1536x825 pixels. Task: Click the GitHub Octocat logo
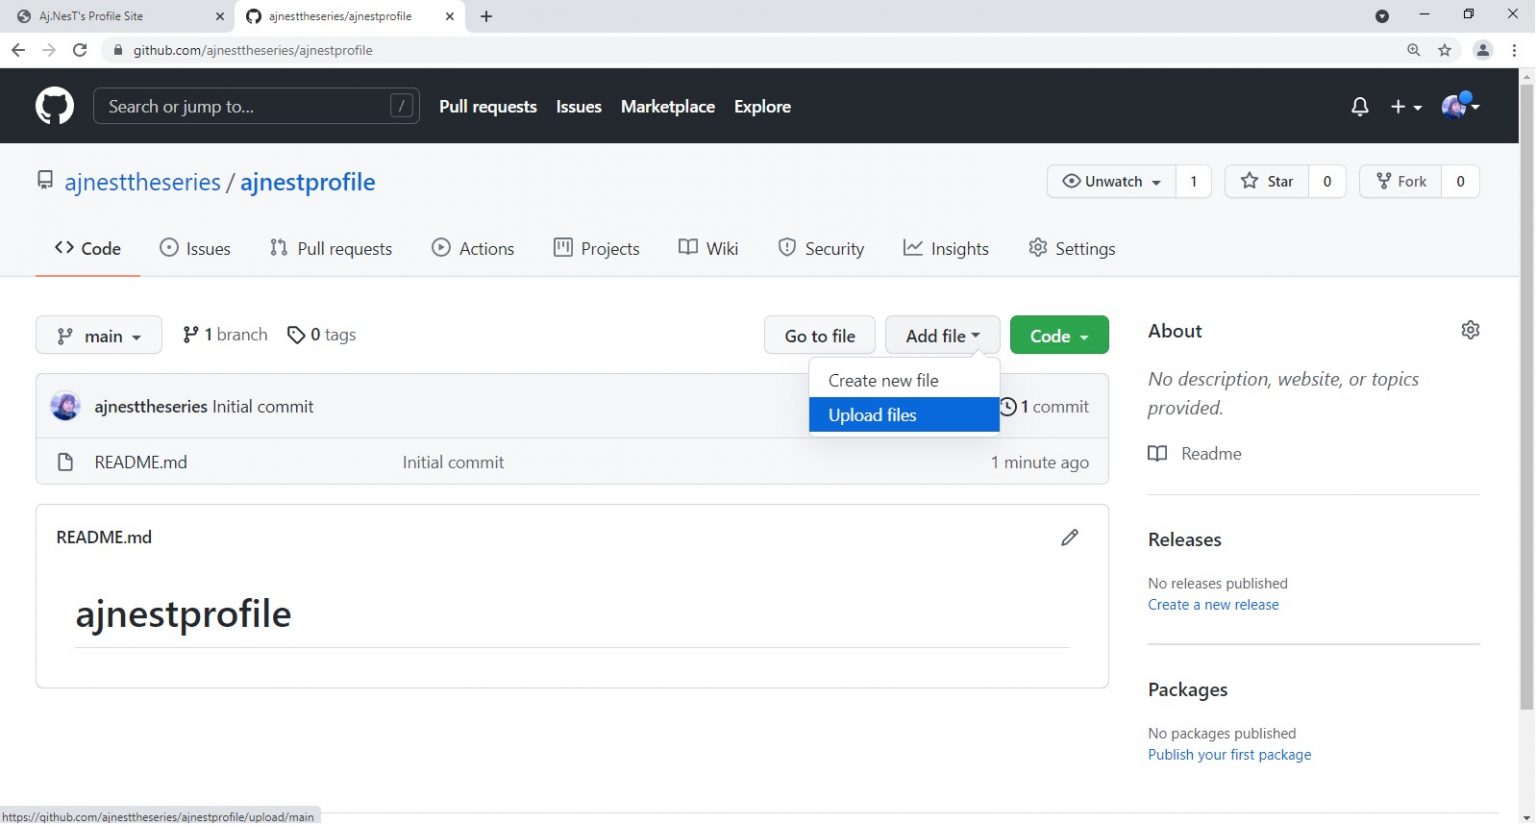54,106
